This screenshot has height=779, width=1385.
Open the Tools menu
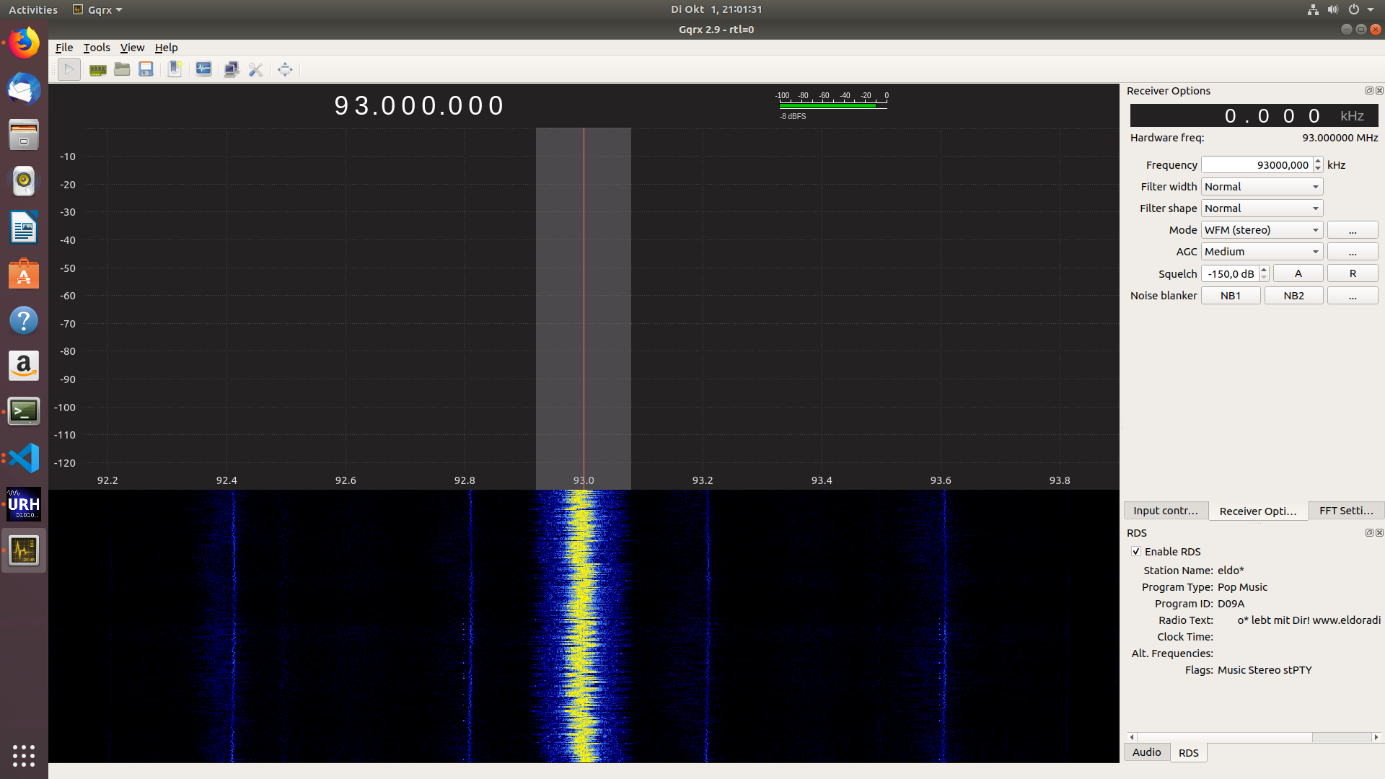[97, 47]
